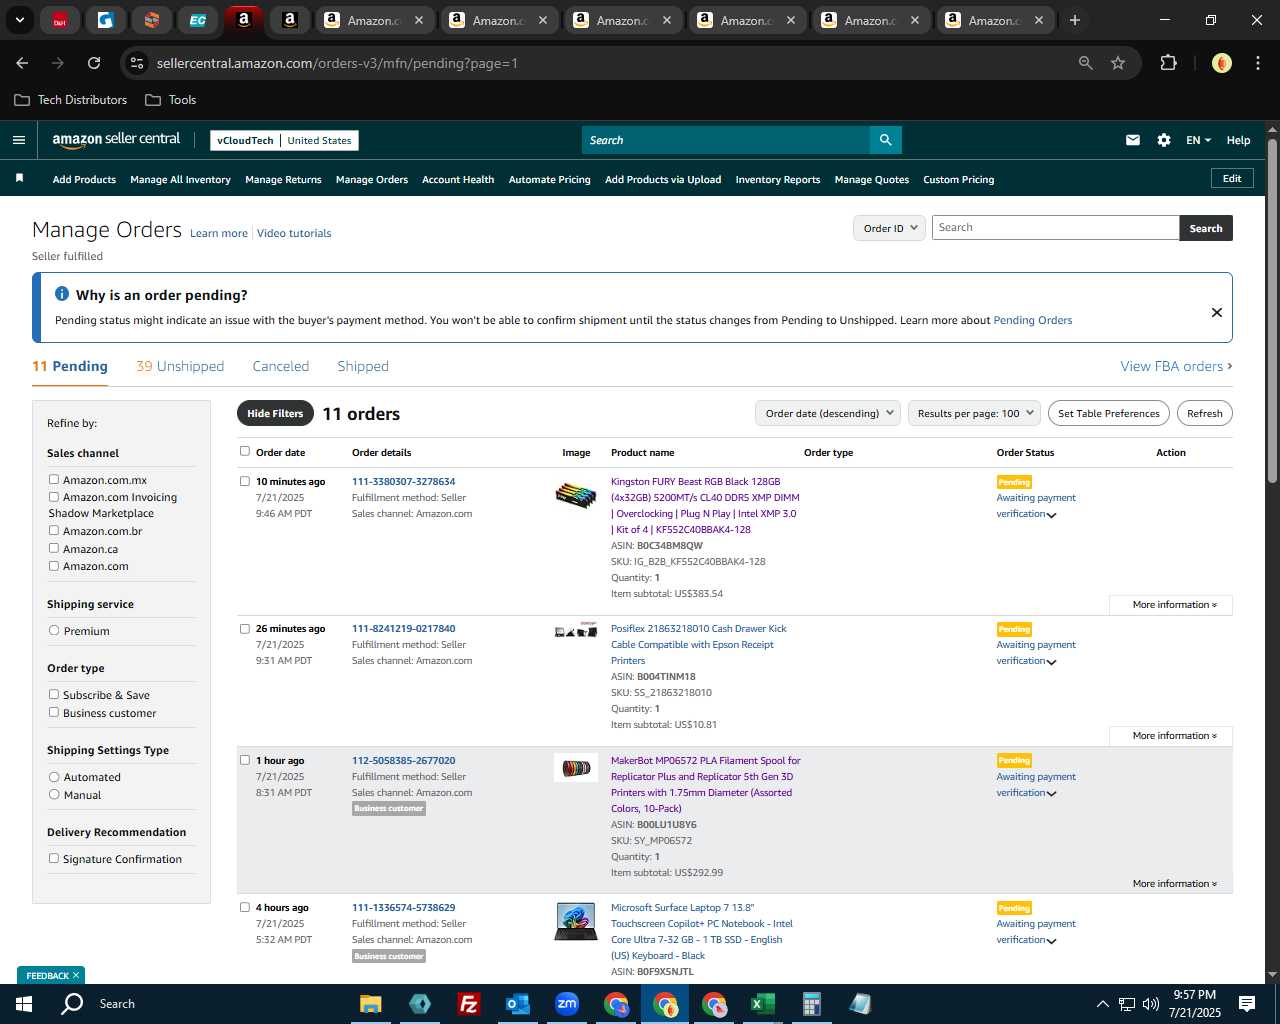Open Outlook from the taskbar
The image size is (1280, 1024).
point(517,1004)
